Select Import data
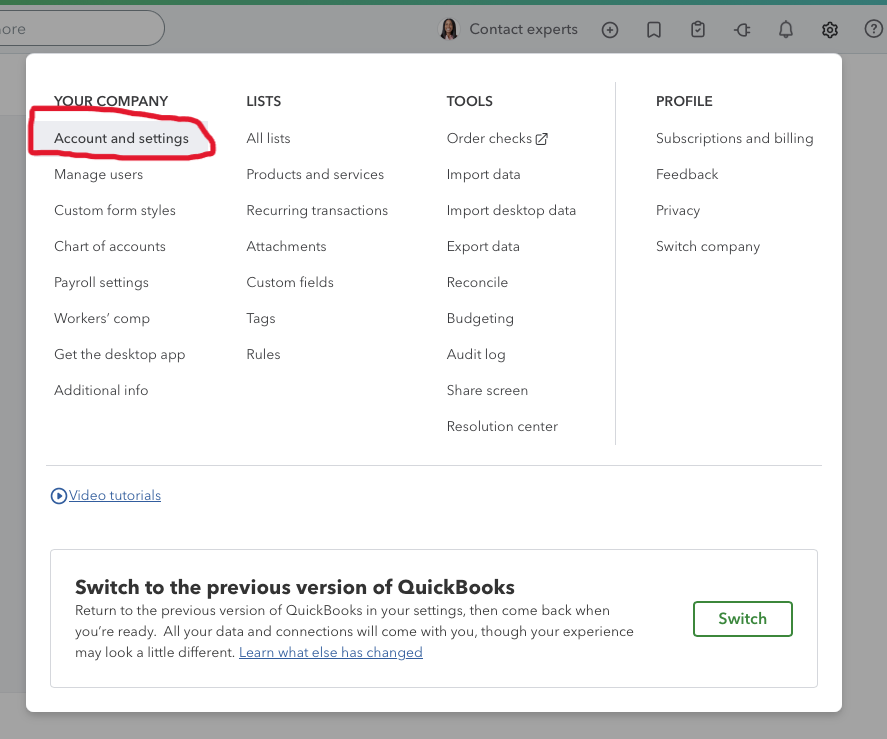Viewport: 887px width, 739px height. click(484, 174)
